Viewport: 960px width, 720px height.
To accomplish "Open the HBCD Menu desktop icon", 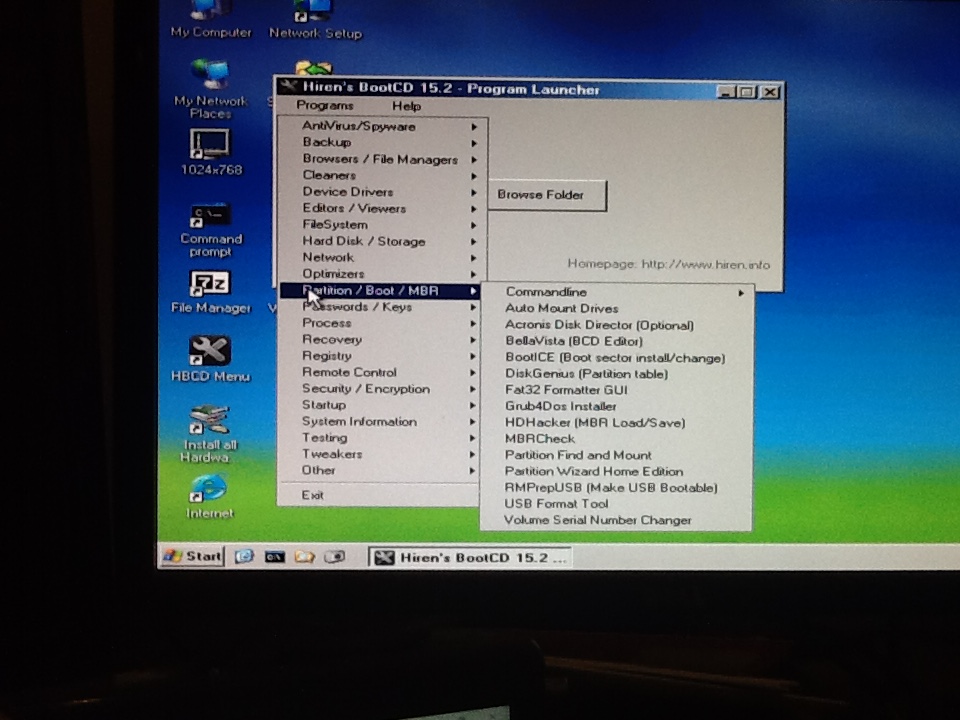I will tap(210, 359).
